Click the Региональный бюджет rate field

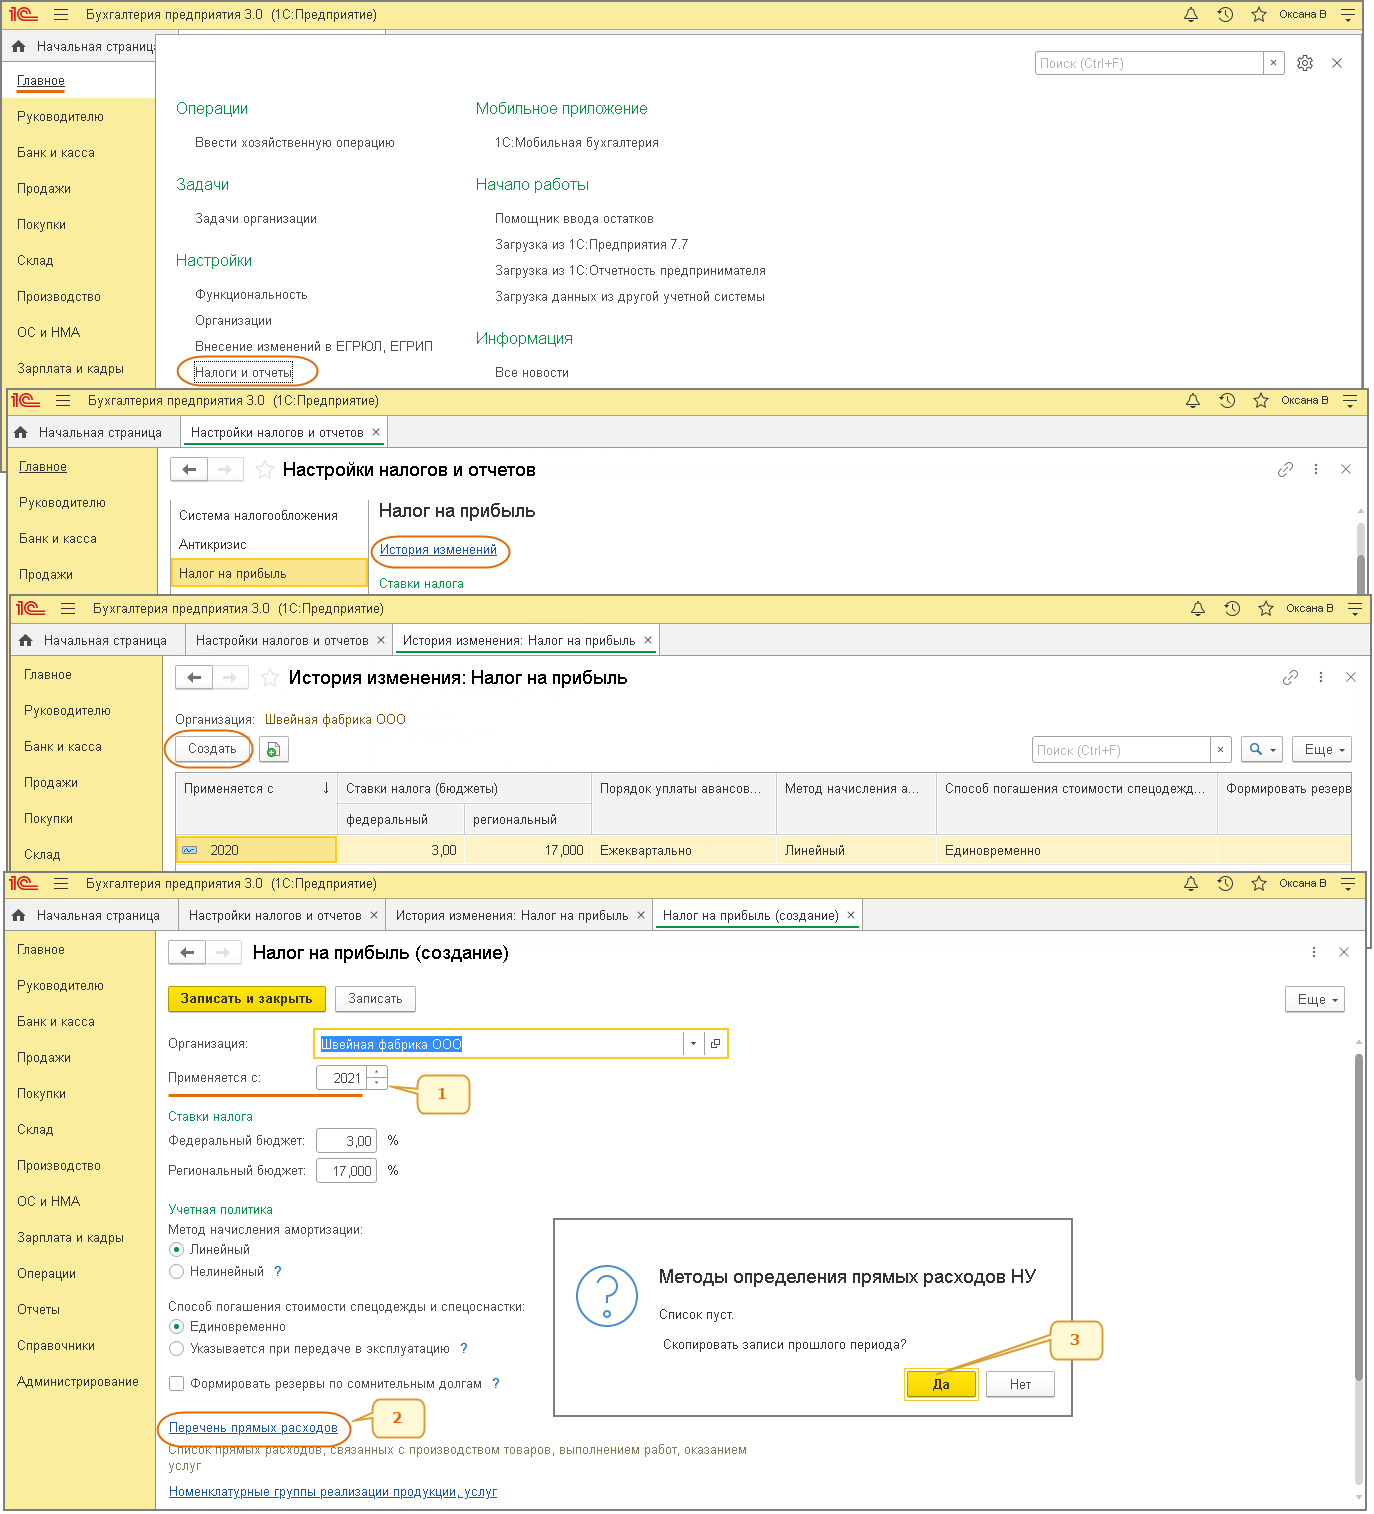tap(346, 1170)
